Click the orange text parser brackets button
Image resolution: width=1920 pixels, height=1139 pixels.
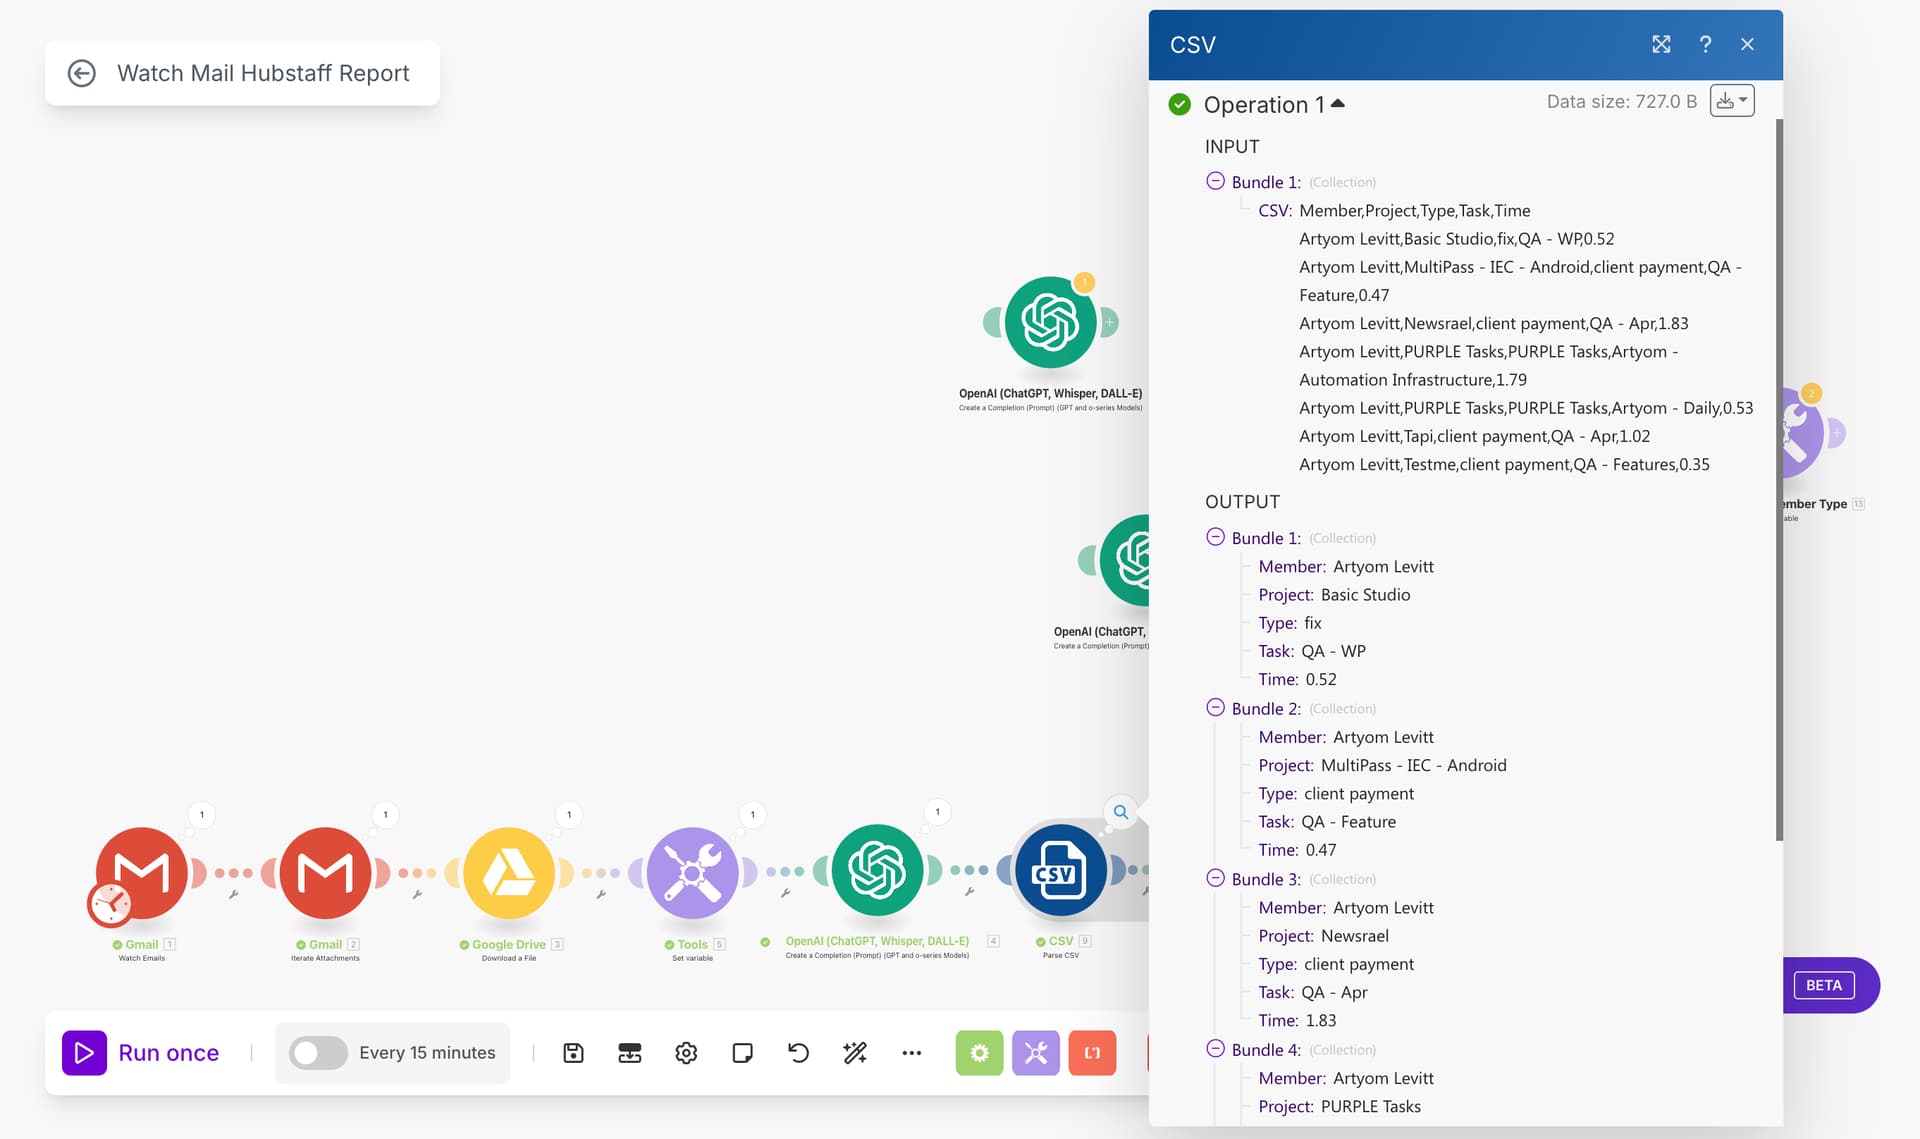click(1092, 1053)
